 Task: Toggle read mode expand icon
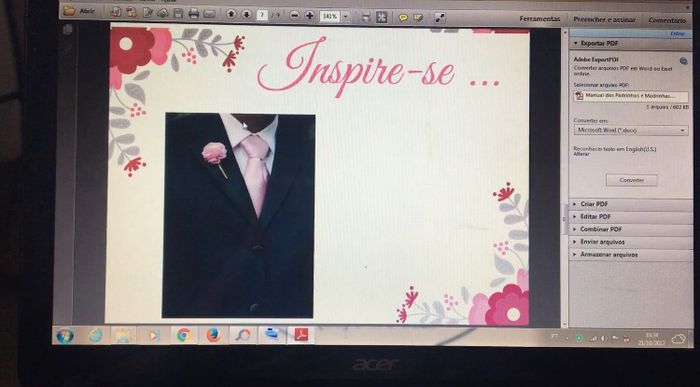[x=440, y=18]
